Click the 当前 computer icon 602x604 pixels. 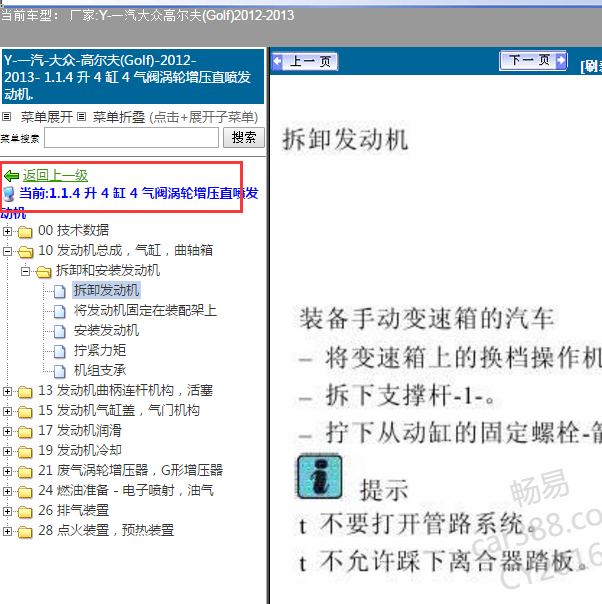click(x=9, y=193)
